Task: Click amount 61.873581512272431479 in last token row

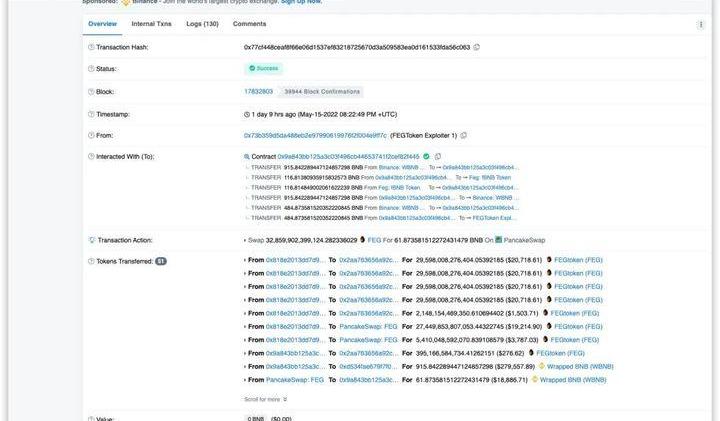Action: coord(453,380)
